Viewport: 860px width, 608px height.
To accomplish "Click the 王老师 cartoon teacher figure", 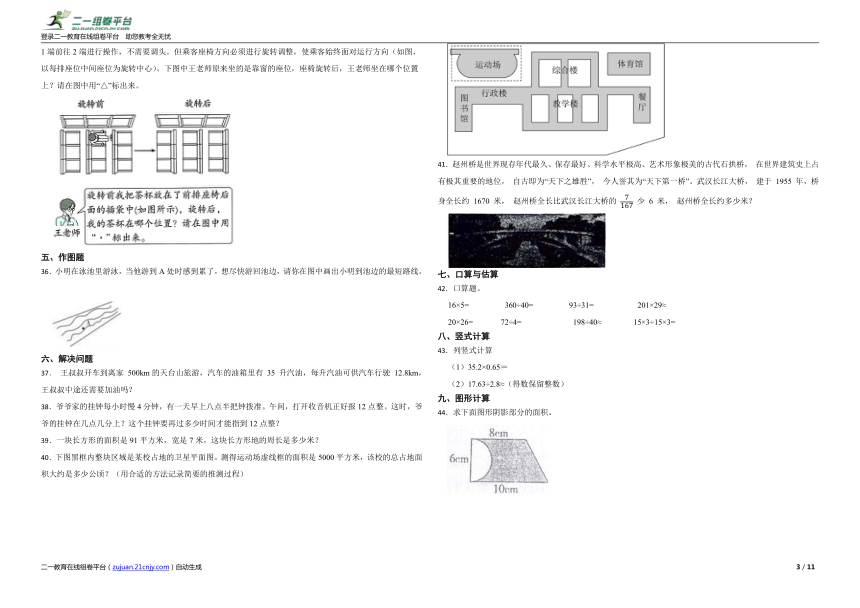I will pos(67,214).
